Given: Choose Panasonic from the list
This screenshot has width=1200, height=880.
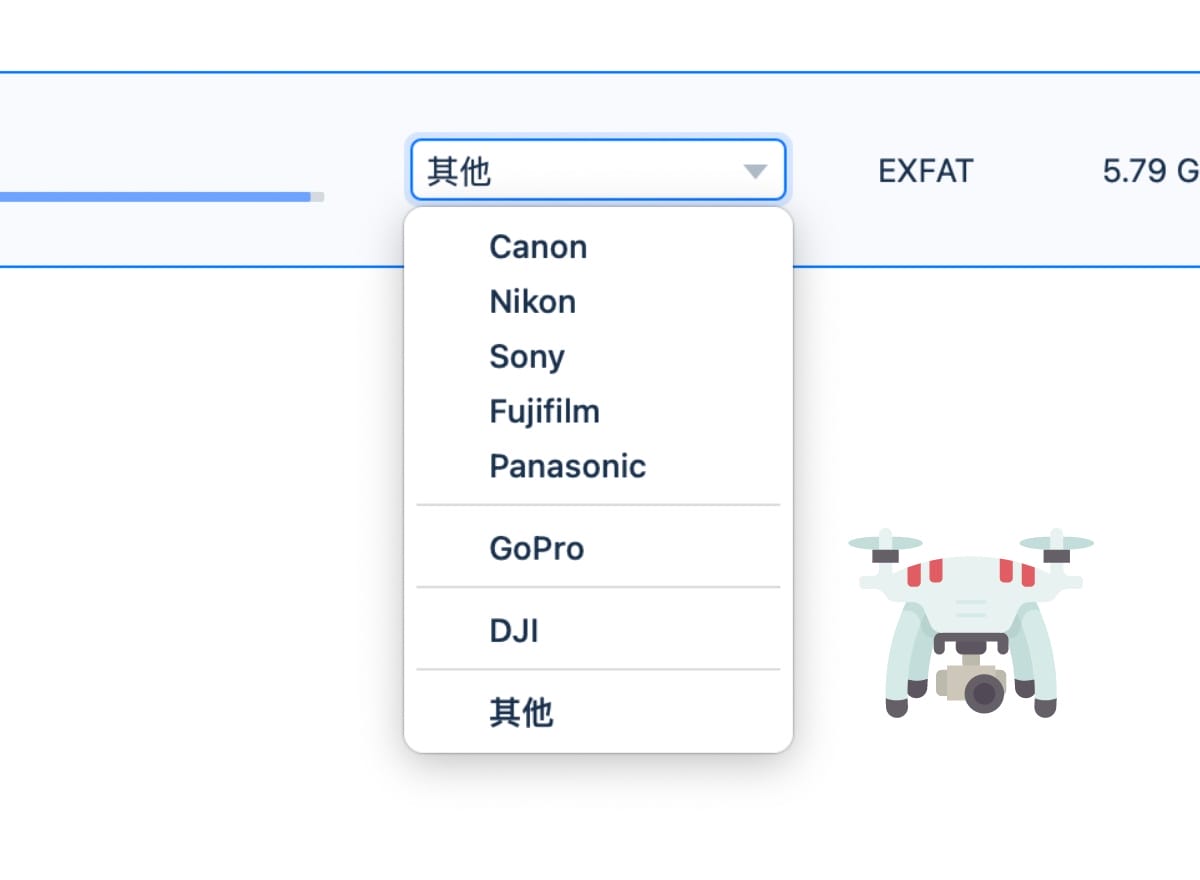Looking at the screenshot, I should [567, 466].
